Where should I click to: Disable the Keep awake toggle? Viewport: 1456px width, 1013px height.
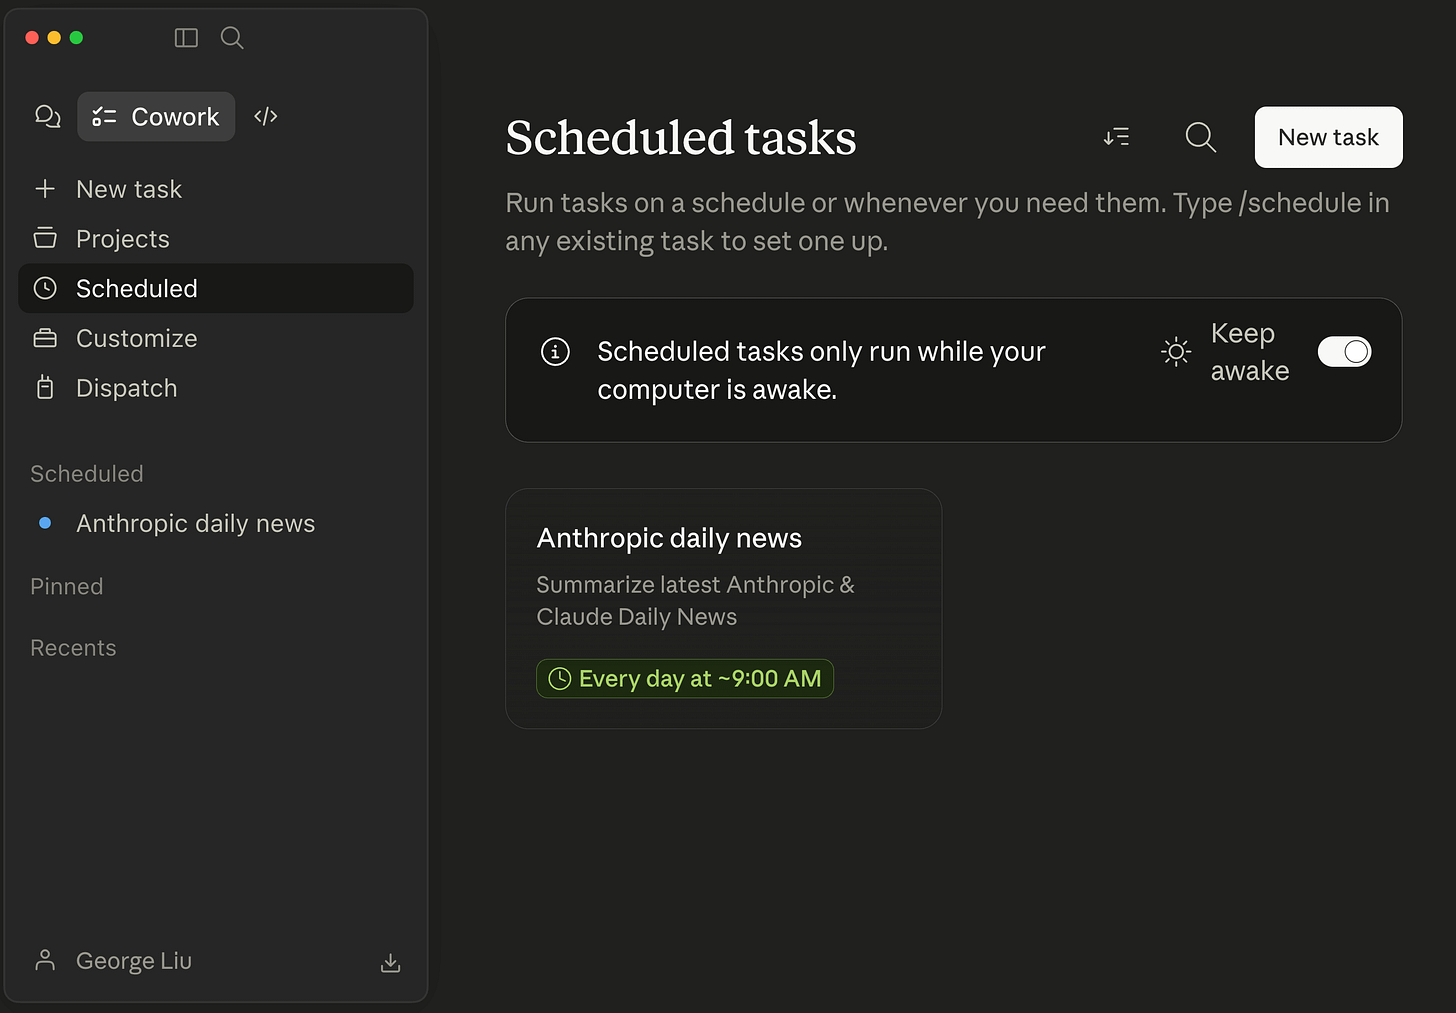click(x=1344, y=352)
